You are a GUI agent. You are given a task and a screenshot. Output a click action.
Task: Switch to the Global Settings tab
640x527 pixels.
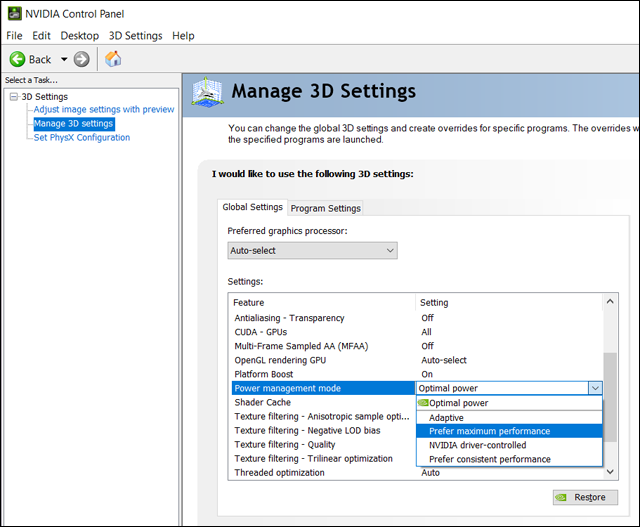252,207
